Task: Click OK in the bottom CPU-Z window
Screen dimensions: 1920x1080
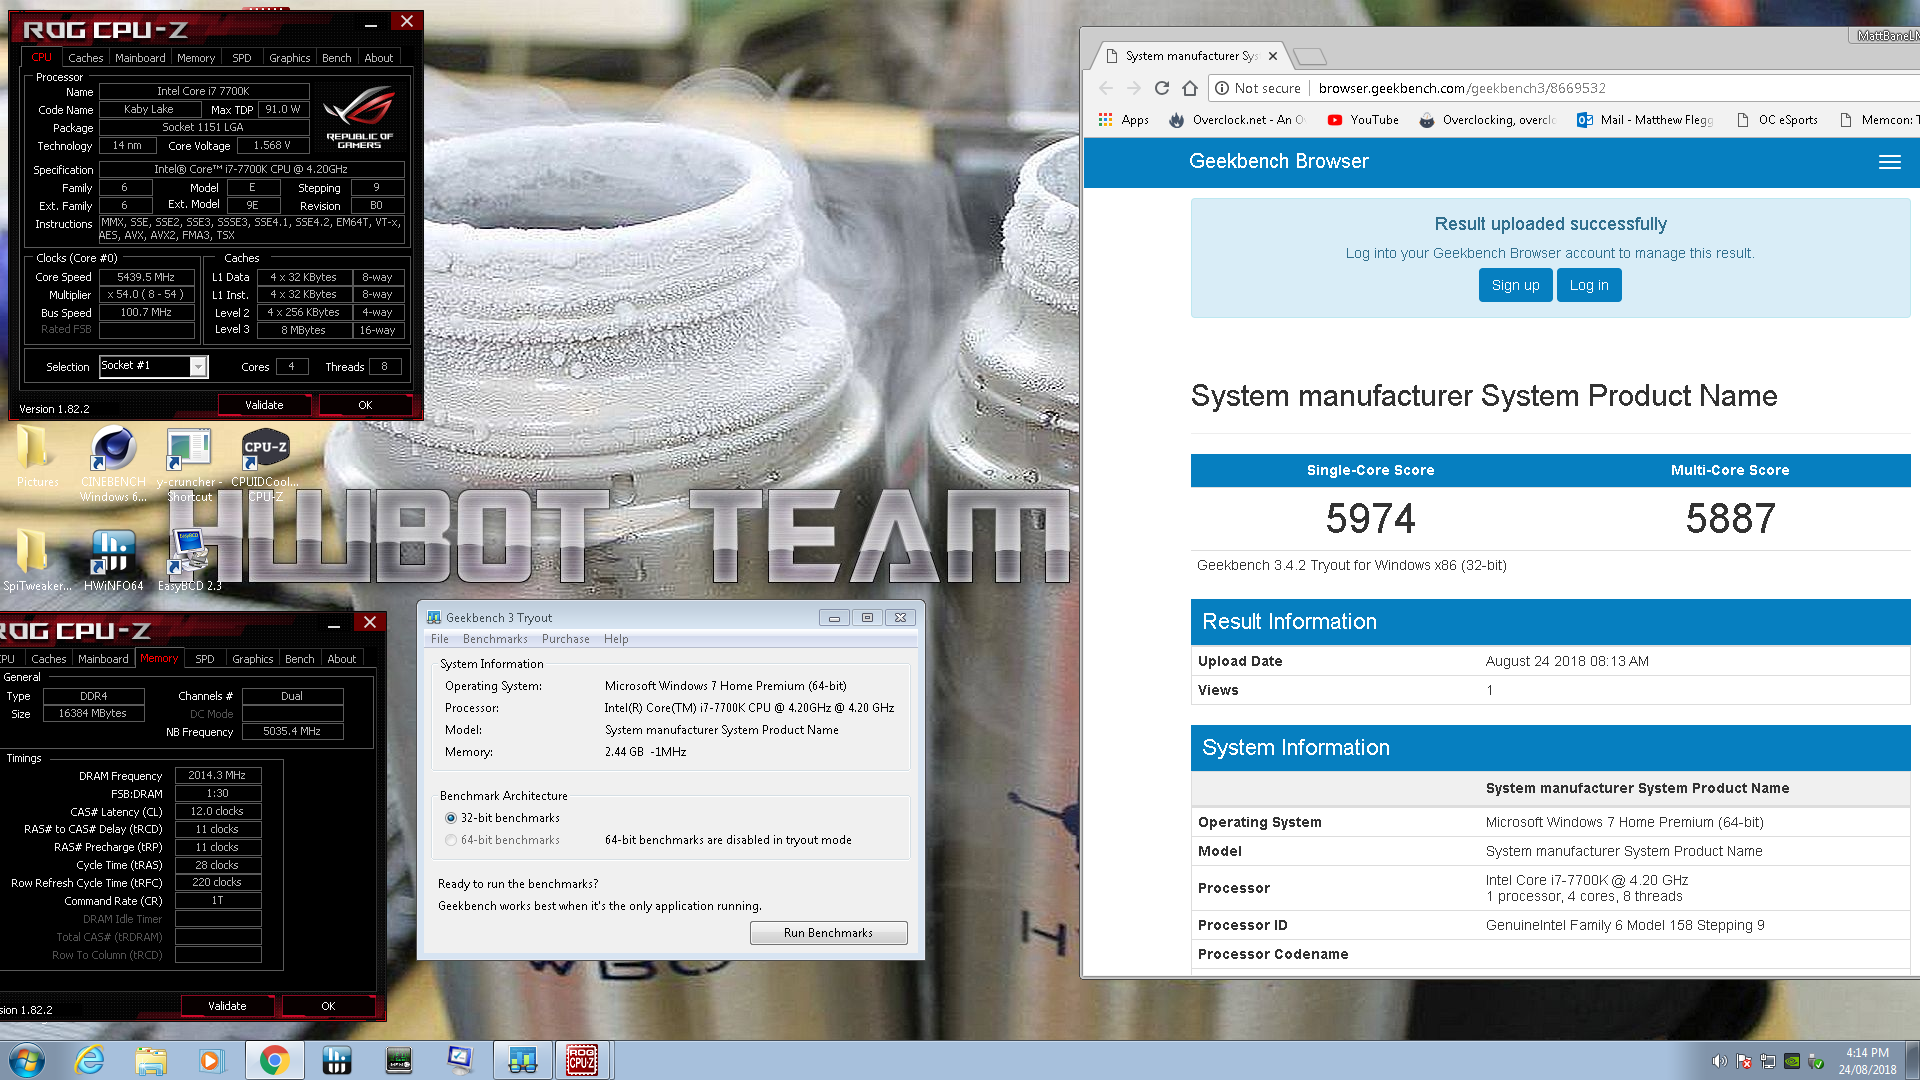Action: 328,1006
